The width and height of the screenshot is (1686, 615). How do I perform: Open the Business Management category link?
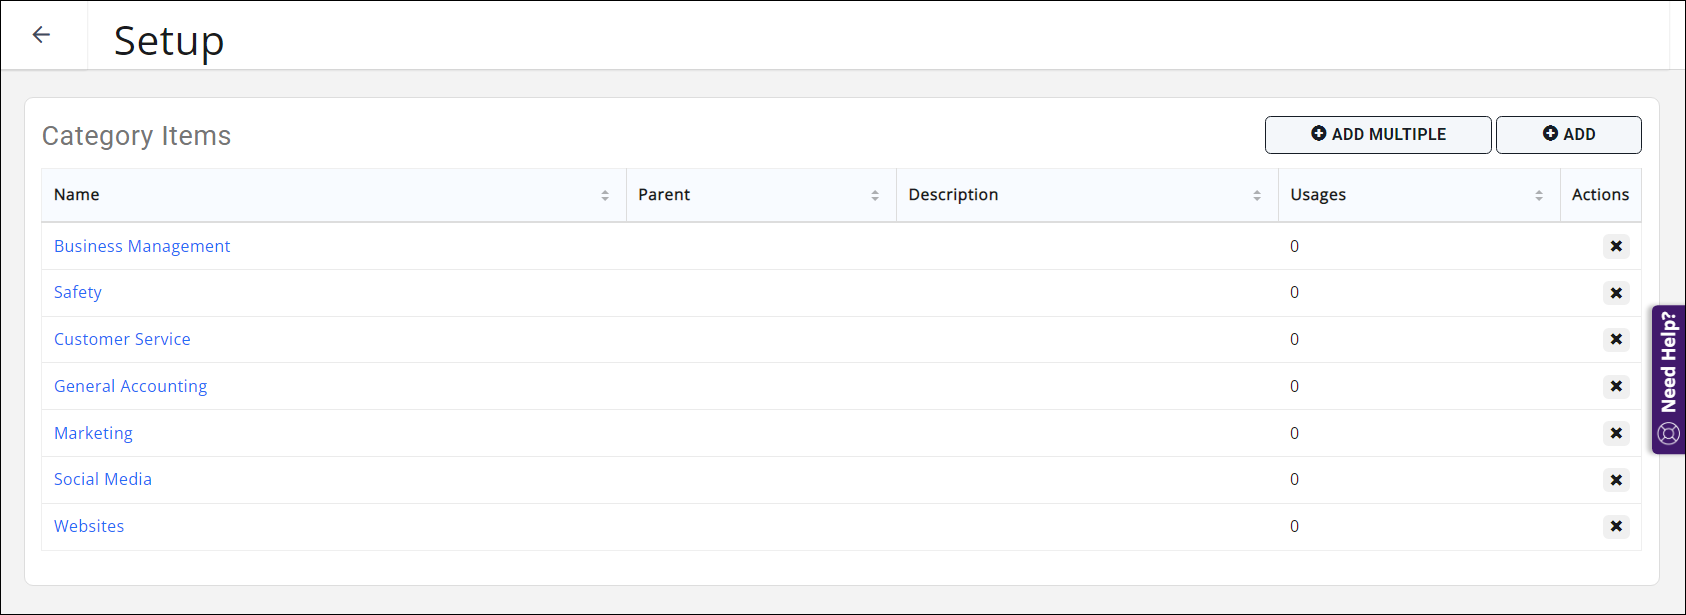coord(141,246)
